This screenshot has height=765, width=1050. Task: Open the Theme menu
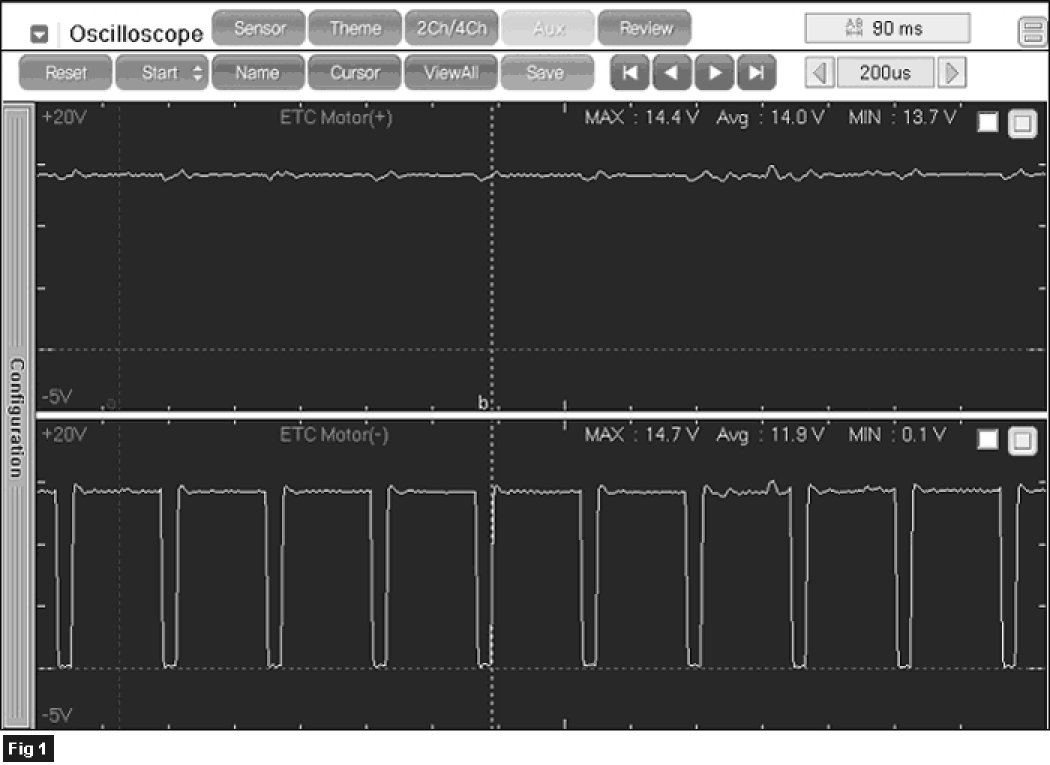coord(354,29)
